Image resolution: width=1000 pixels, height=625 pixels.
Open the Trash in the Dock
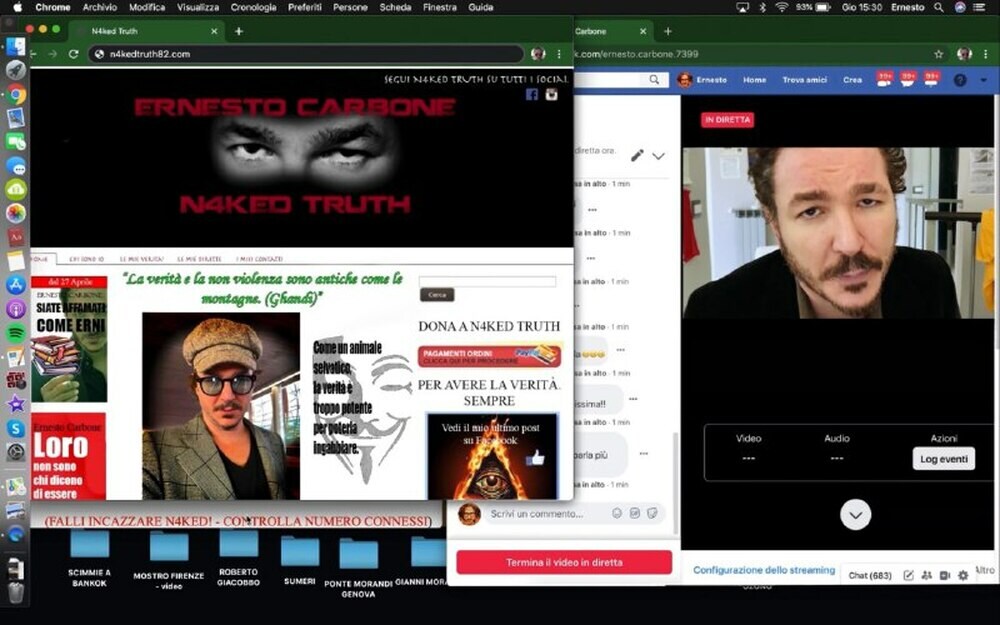pos(16,592)
